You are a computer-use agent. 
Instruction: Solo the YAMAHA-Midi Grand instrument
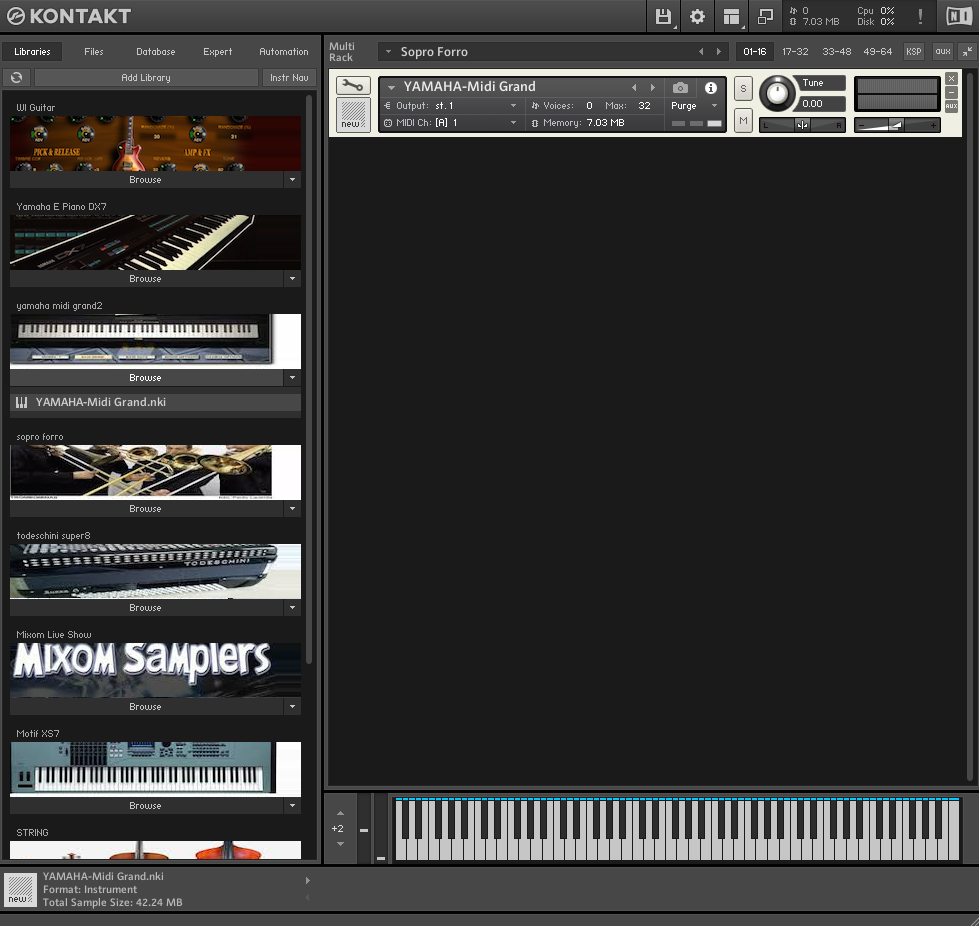click(743, 89)
